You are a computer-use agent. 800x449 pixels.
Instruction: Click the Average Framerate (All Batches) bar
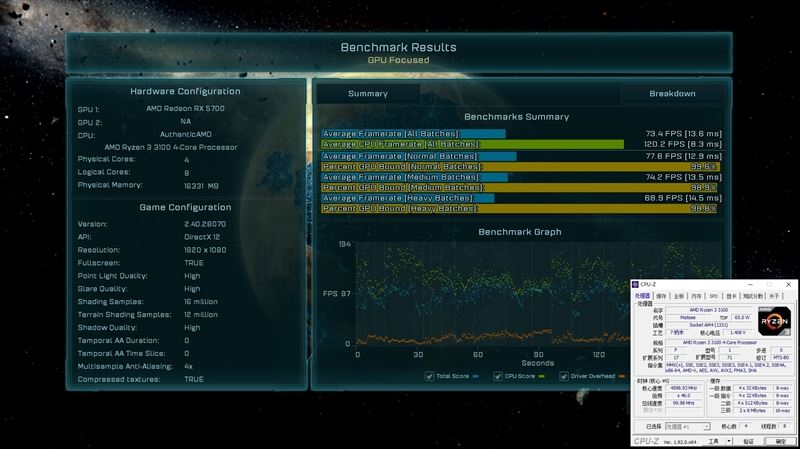pos(413,132)
